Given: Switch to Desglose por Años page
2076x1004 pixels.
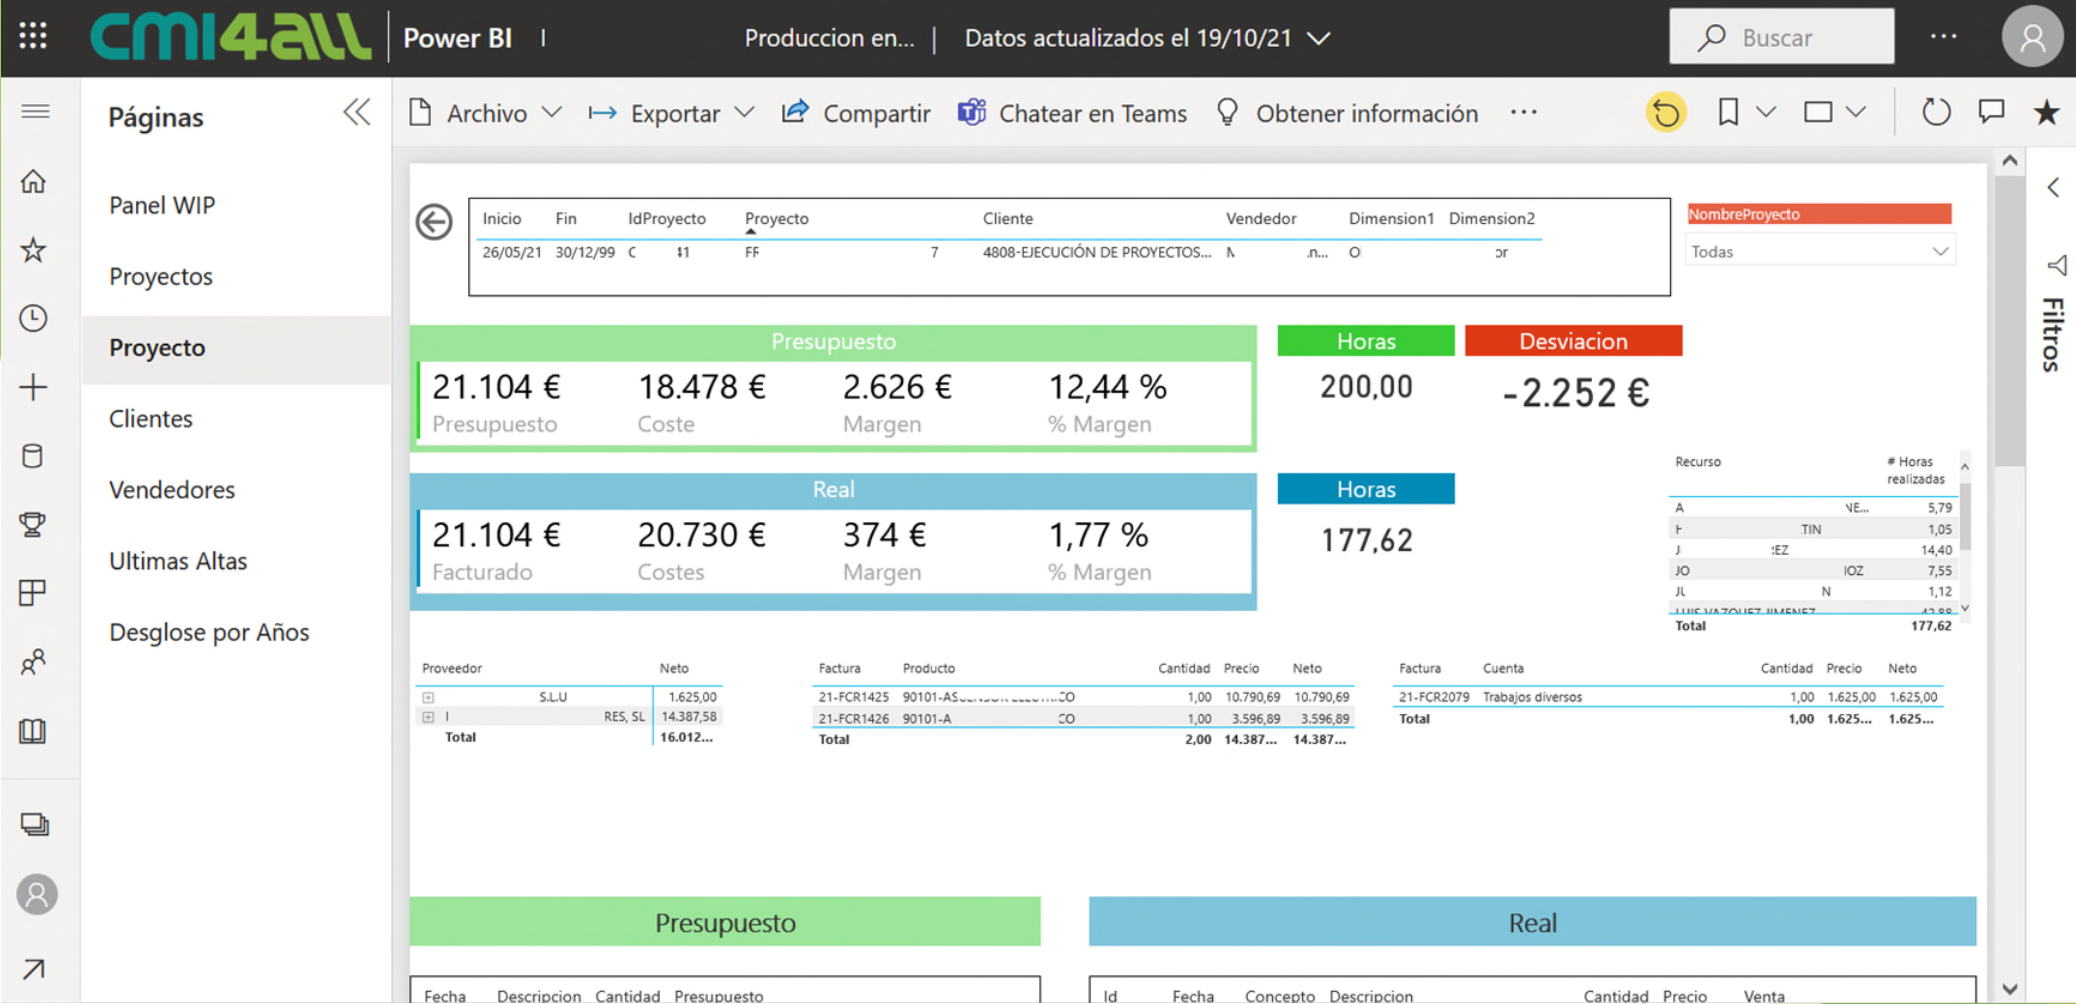Looking at the screenshot, I should 209,632.
